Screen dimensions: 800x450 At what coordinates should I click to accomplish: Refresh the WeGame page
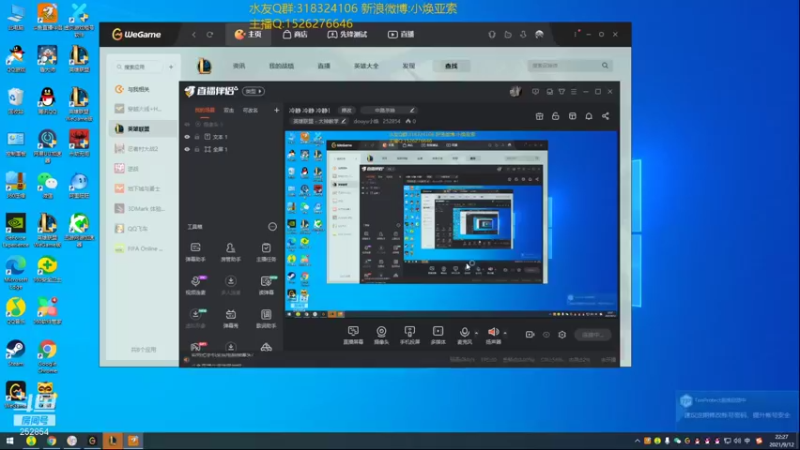[x=210, y=34]
